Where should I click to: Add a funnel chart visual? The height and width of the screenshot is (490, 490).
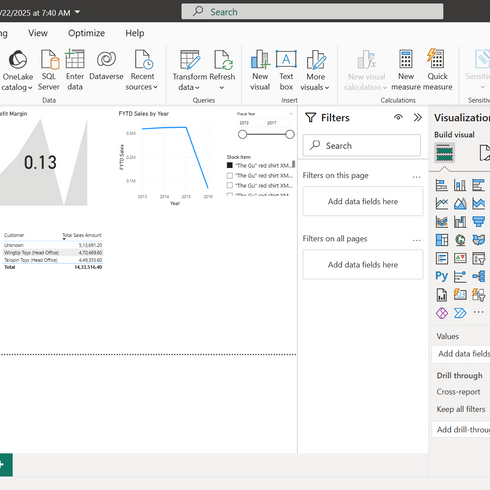click(478, 222)
